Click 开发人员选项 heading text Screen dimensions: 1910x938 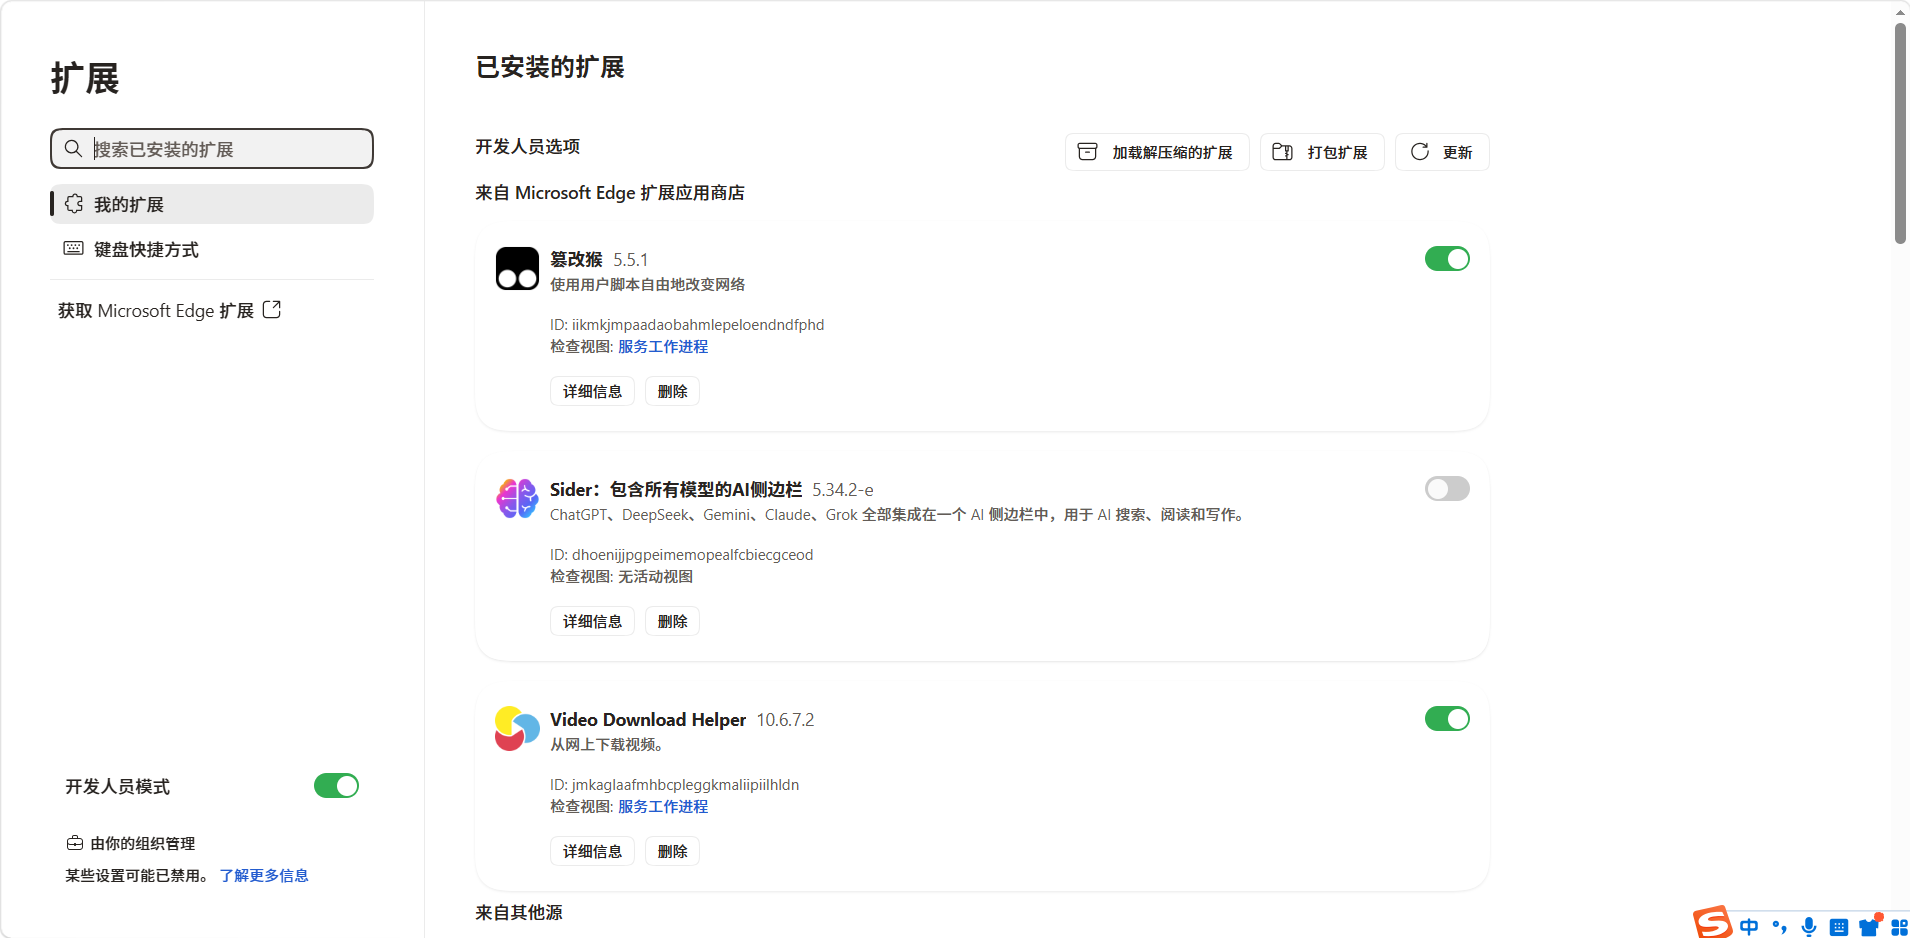(x=528, y=146)
